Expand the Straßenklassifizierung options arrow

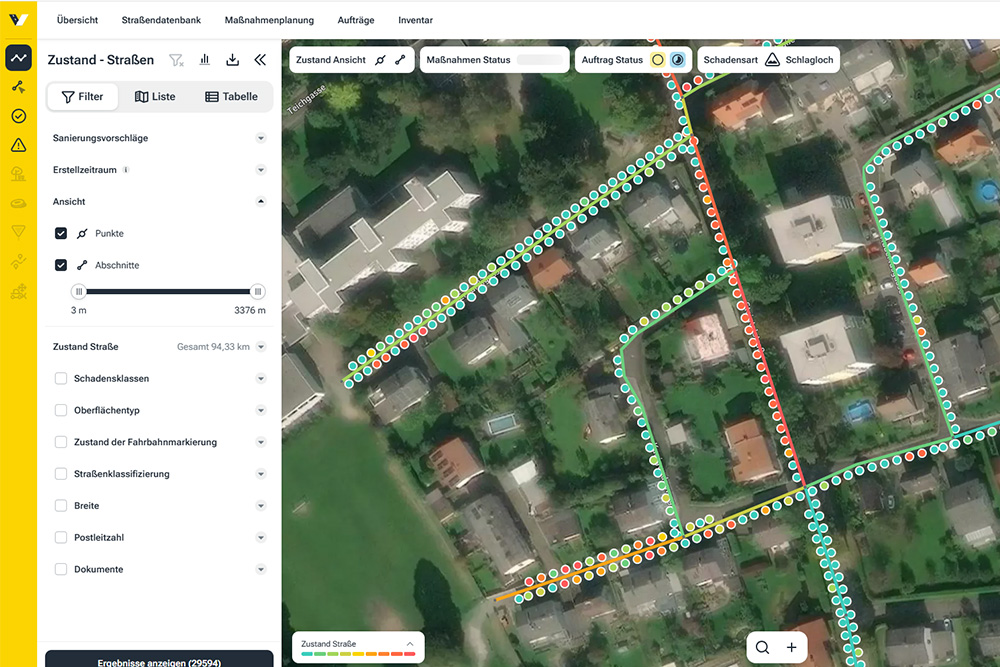(x=261, y=474)
